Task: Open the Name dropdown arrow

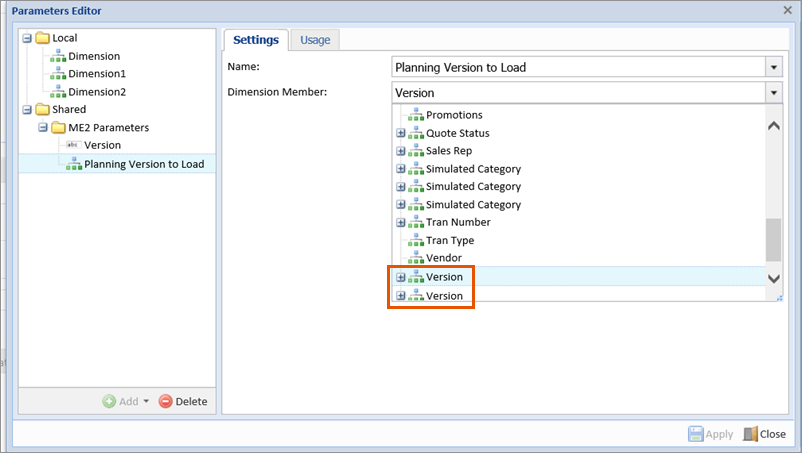Action: 773,67
